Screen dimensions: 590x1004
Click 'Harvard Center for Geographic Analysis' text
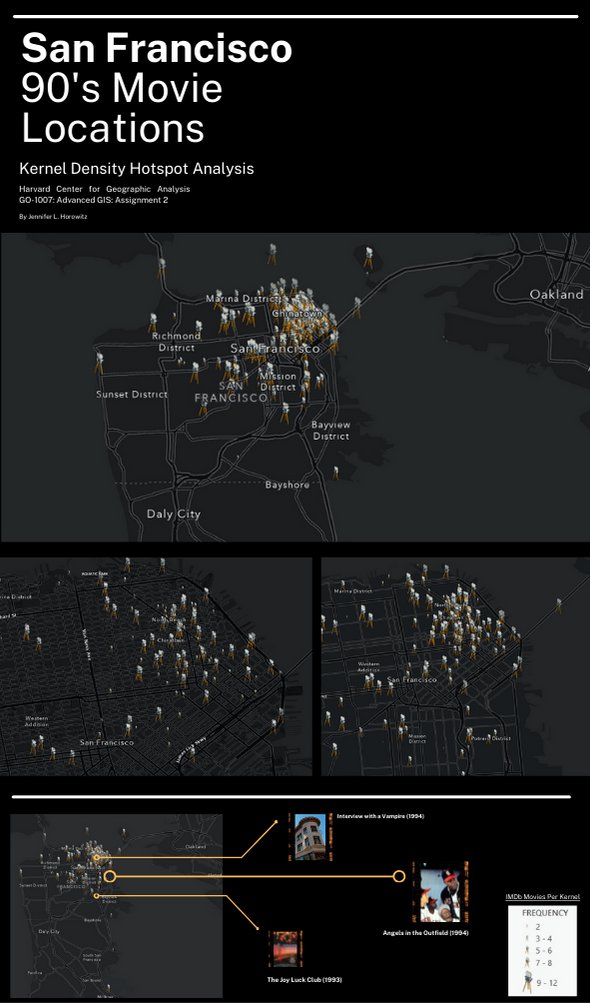(104, 189)
